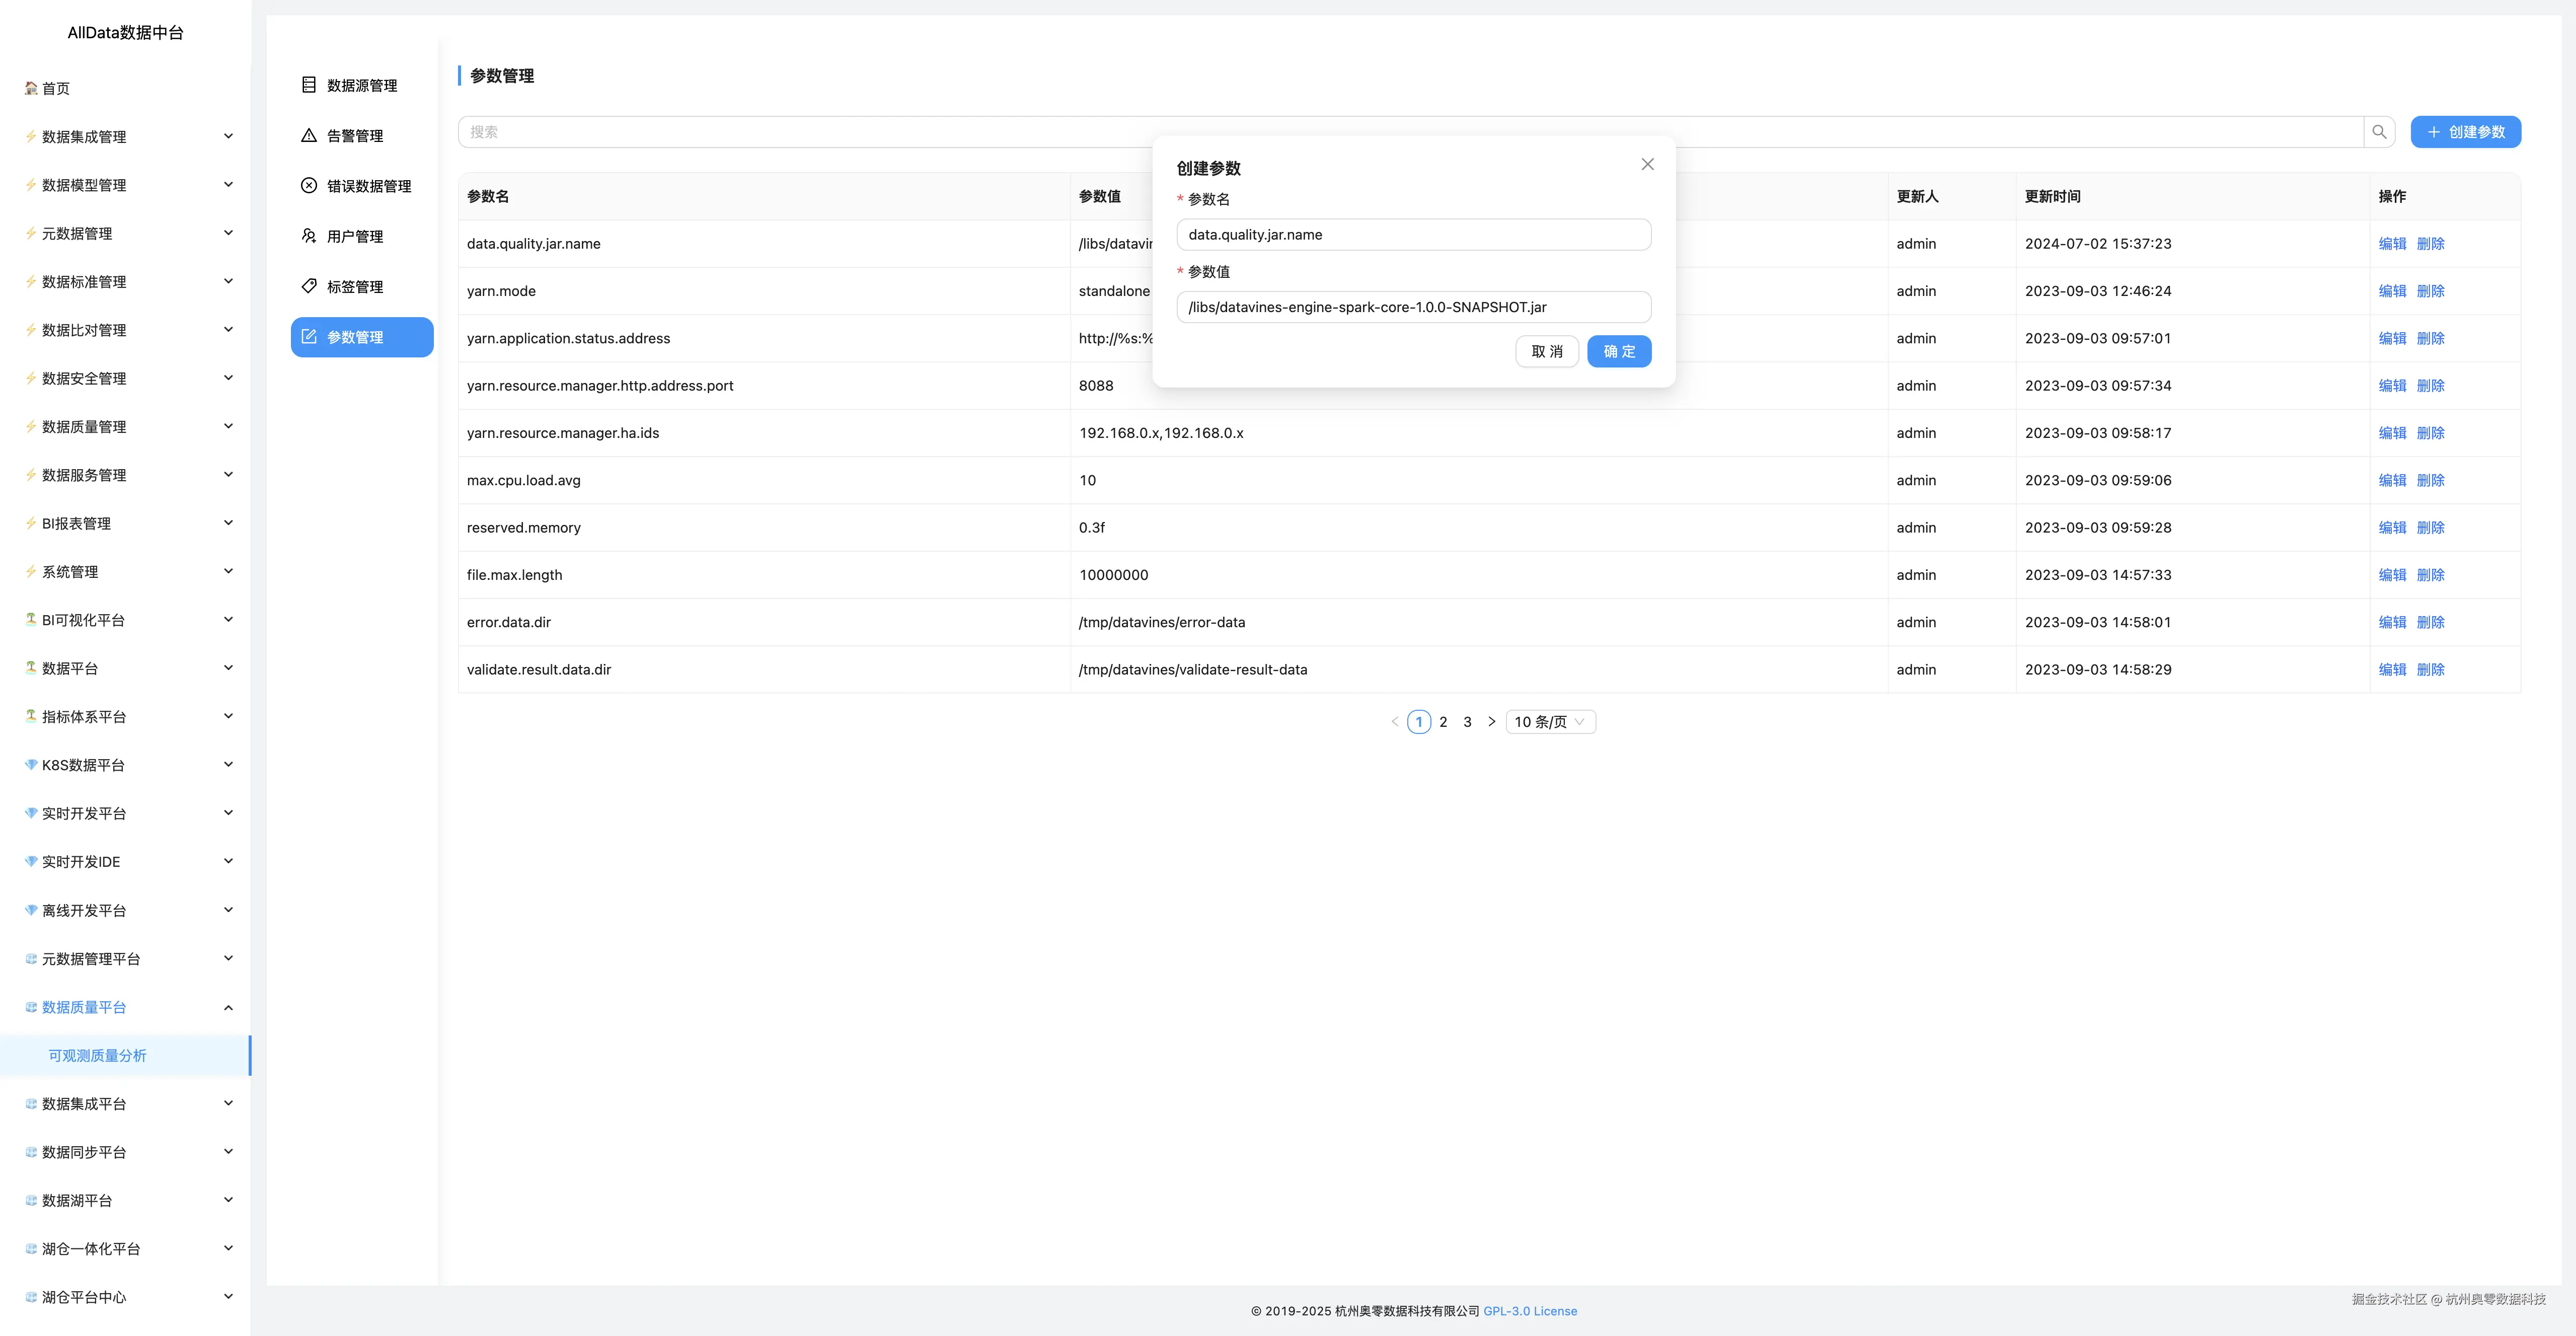Click 编辑 link for the yarn.mode row

pos(2392,291)
